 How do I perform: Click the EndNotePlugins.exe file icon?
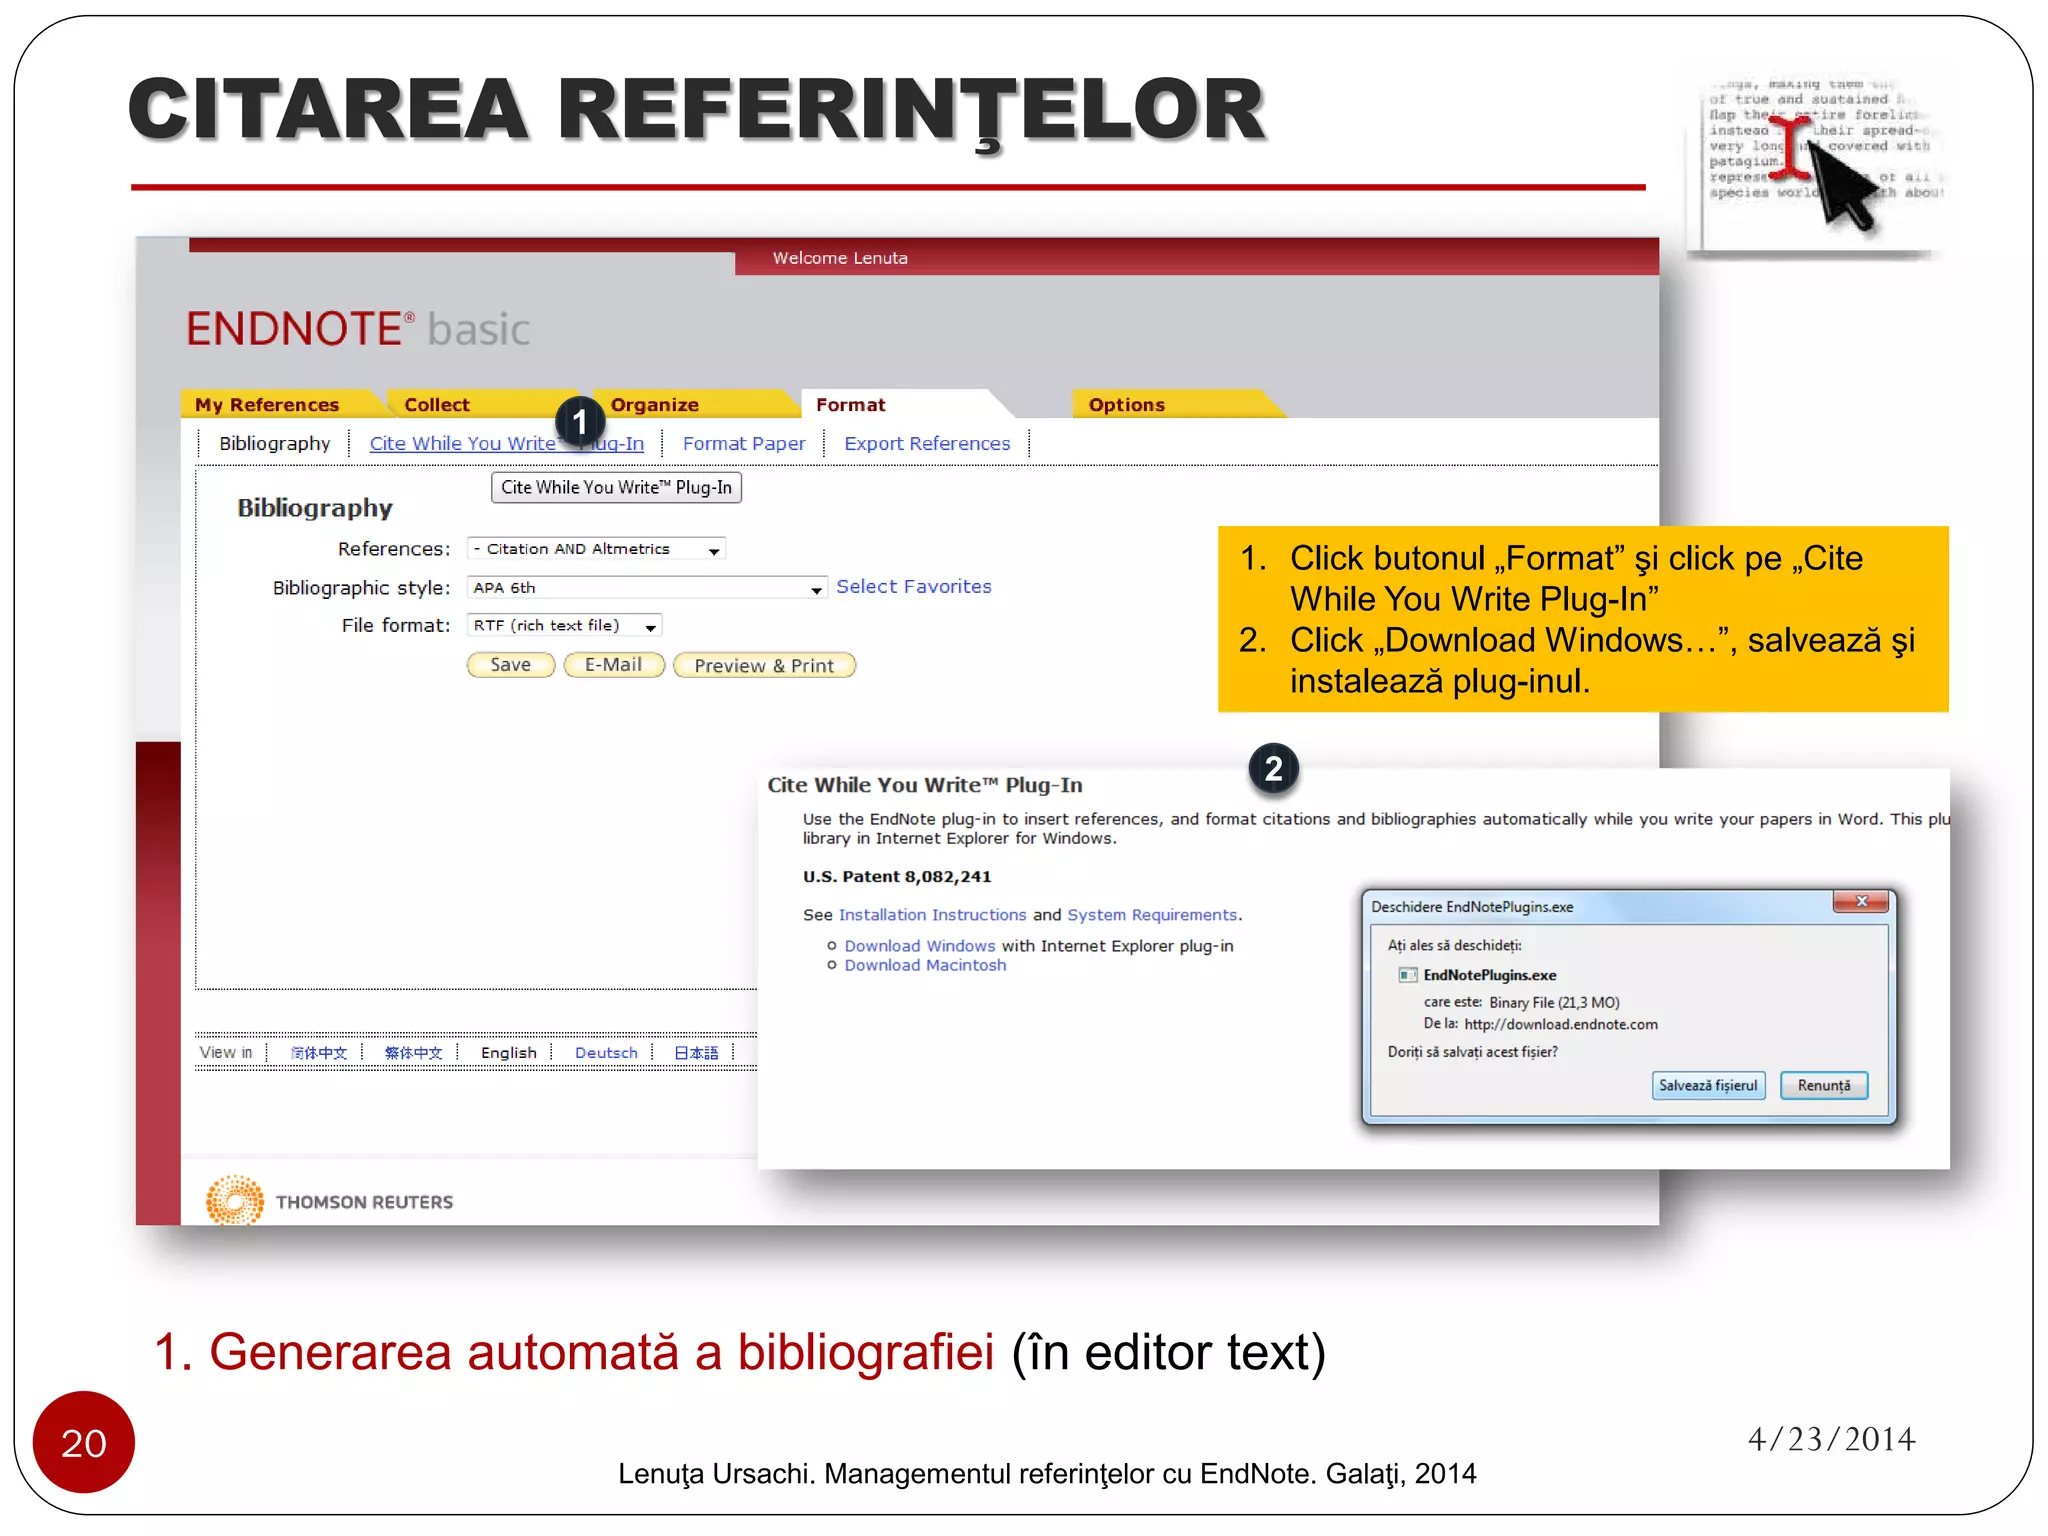[1407, 975]
